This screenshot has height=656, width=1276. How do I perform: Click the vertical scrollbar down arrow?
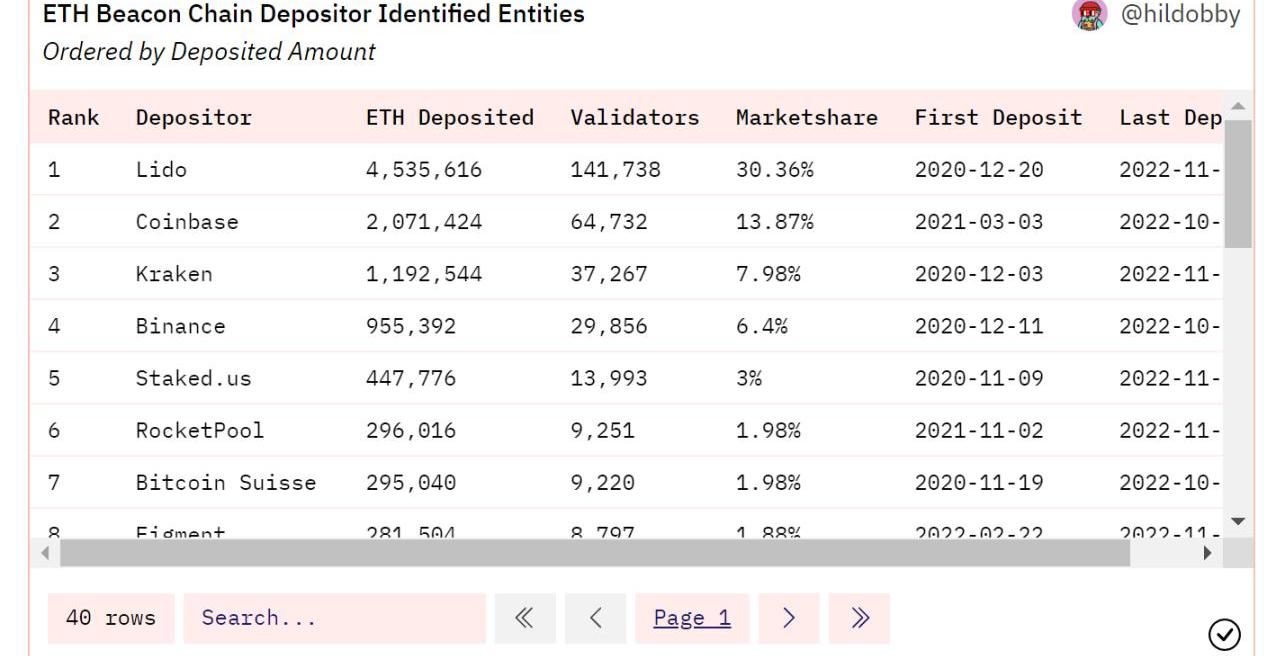1238,521
